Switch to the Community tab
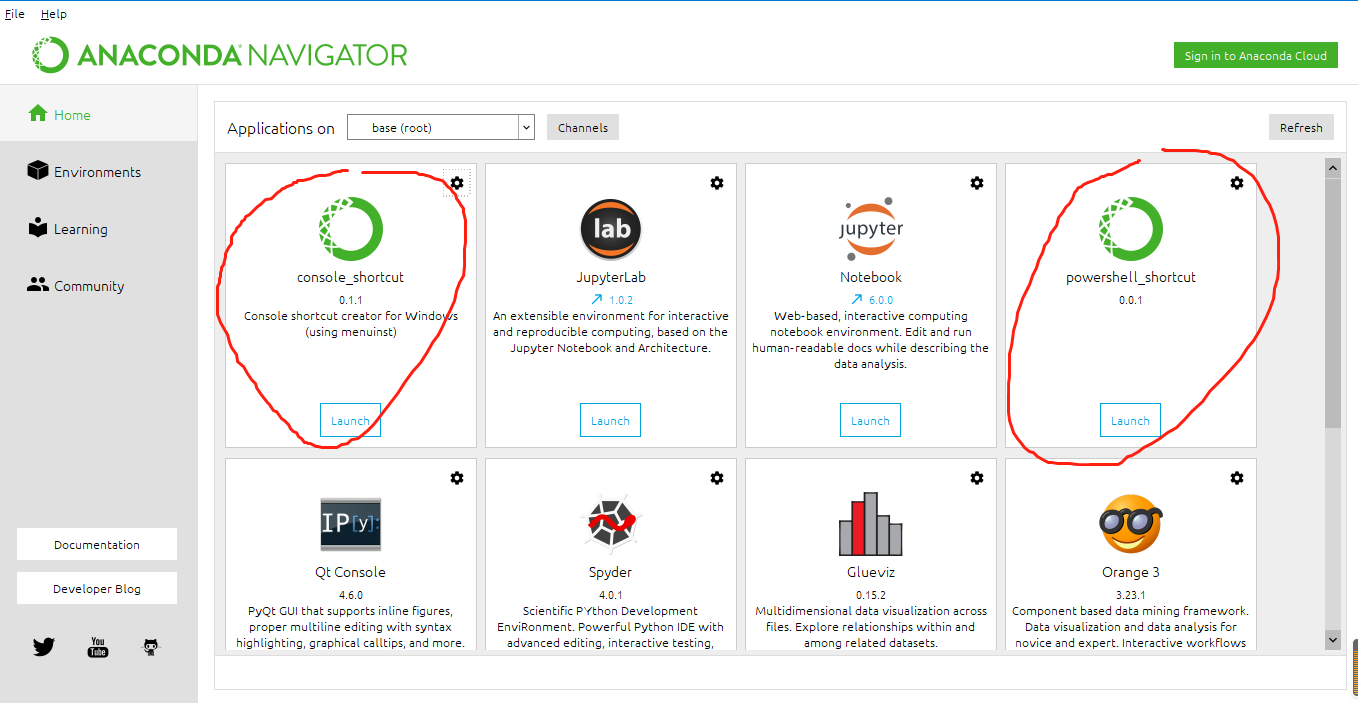The image size is (1358, 703). [99, 285]
